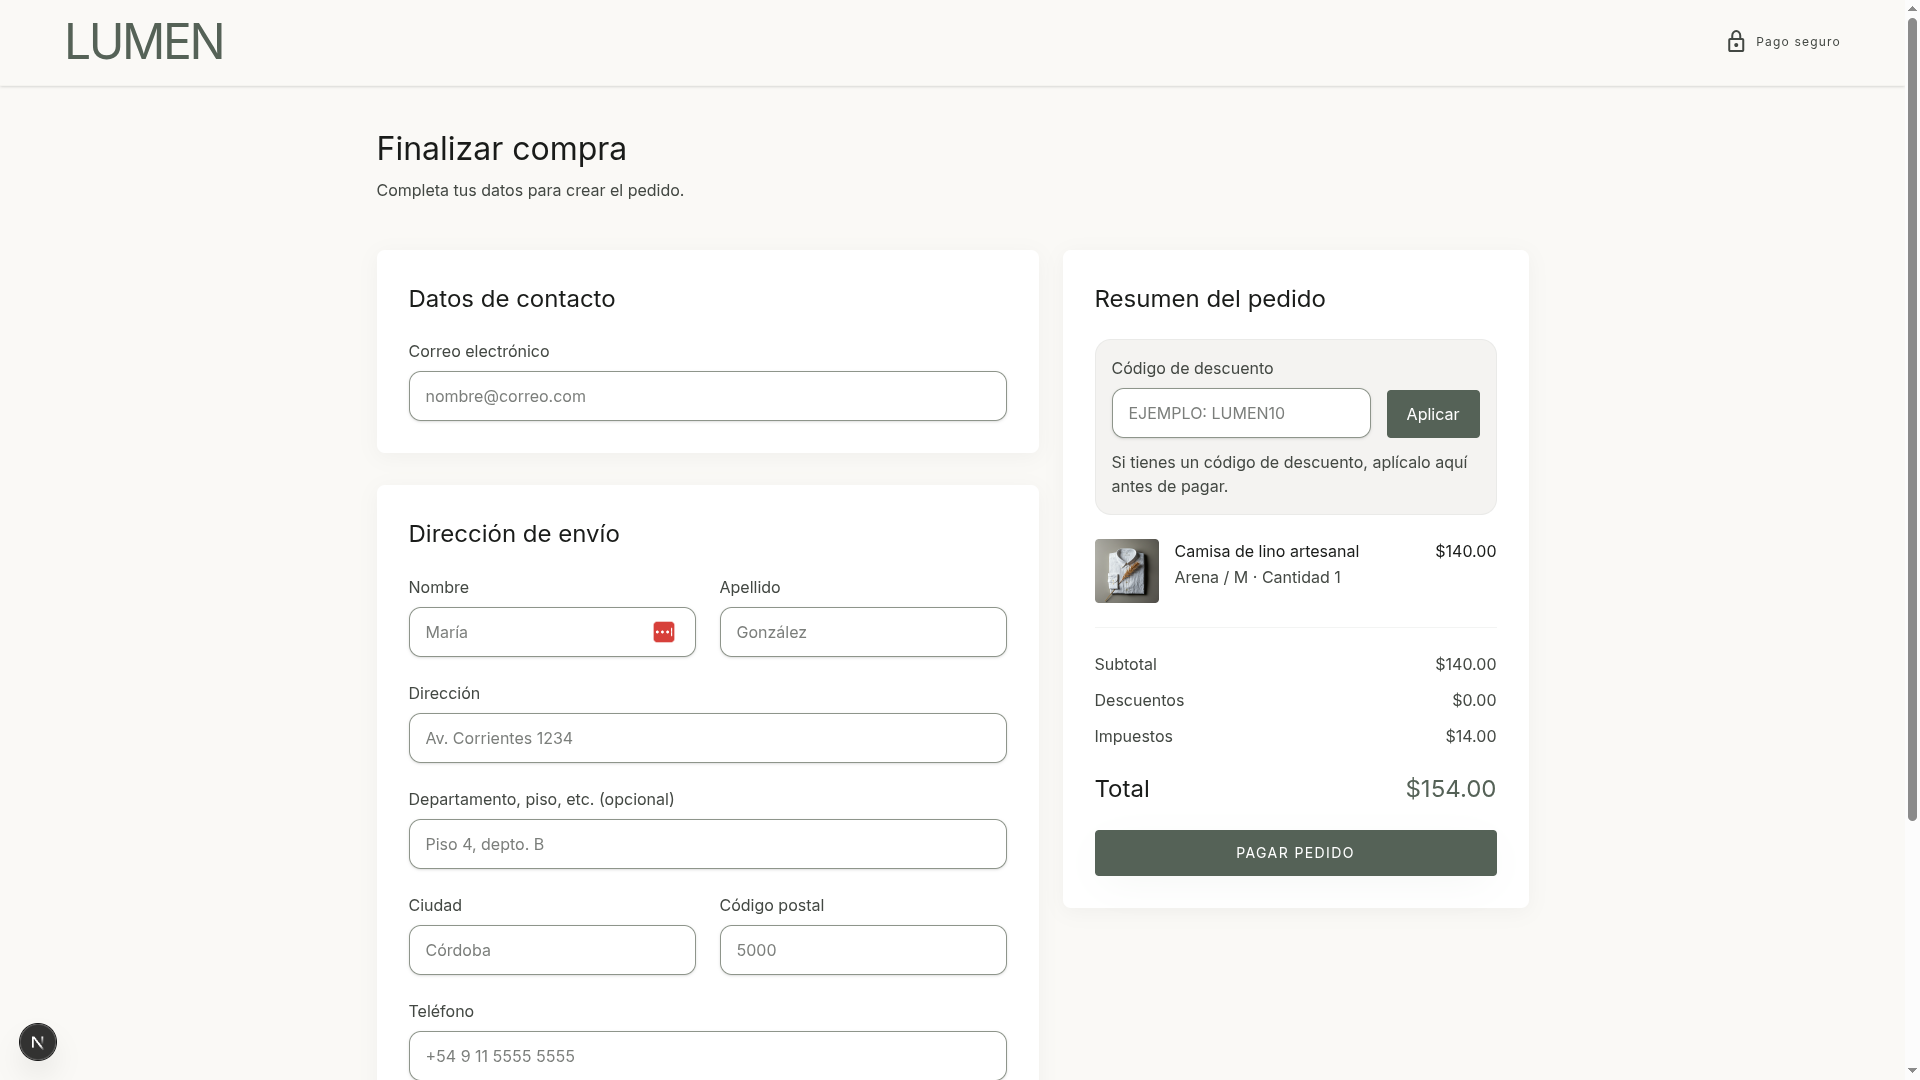Focus the Departamento, piso optional field
1920x1080 pixels.
tap(707, 844)
